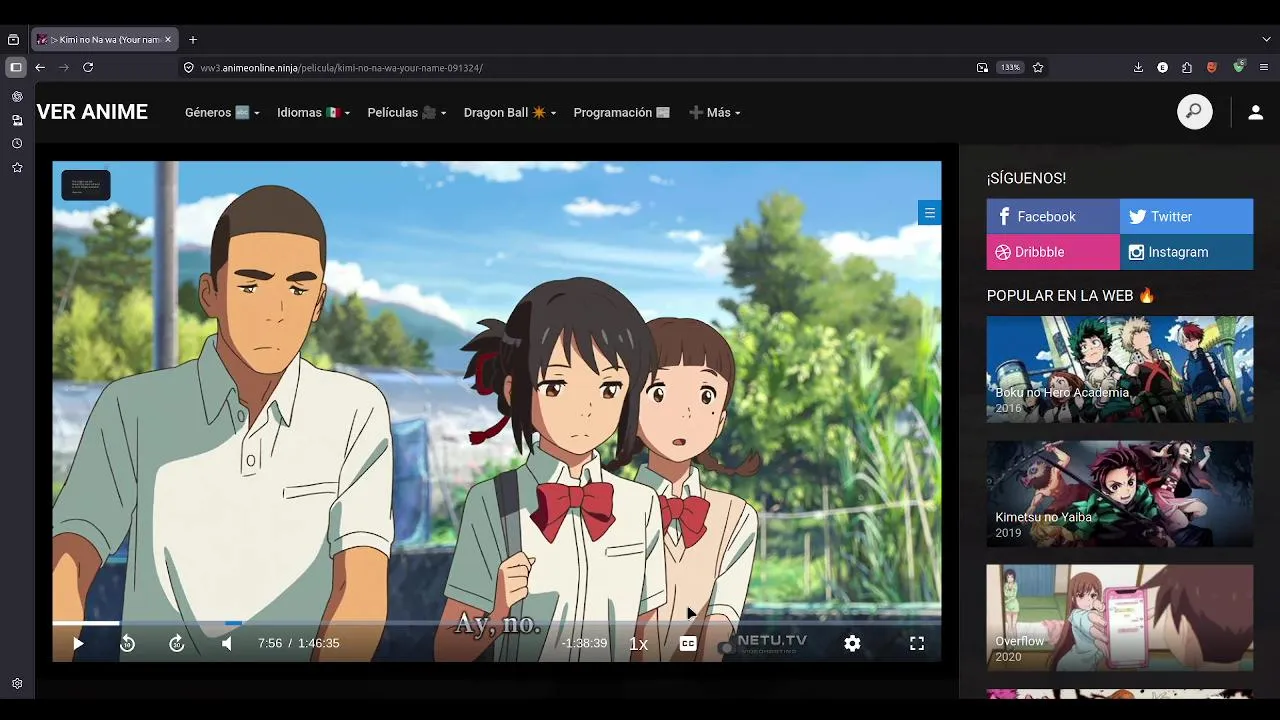Open the site search icon
The image size is (1280, 720).
click(x=1194, y=112)
